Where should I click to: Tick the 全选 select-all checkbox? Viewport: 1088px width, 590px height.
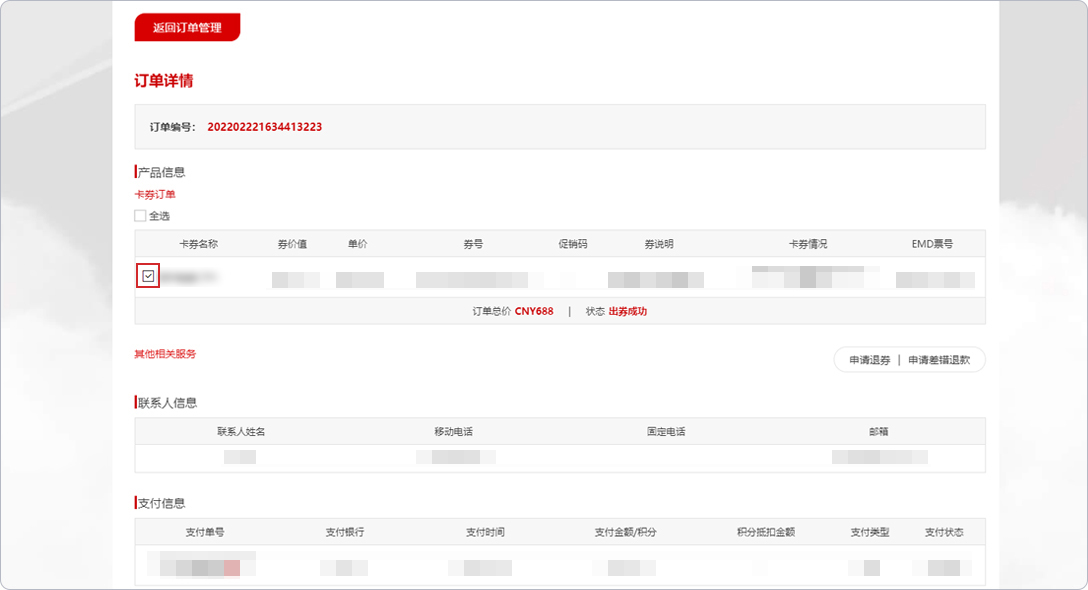click(x=140, y=216)
